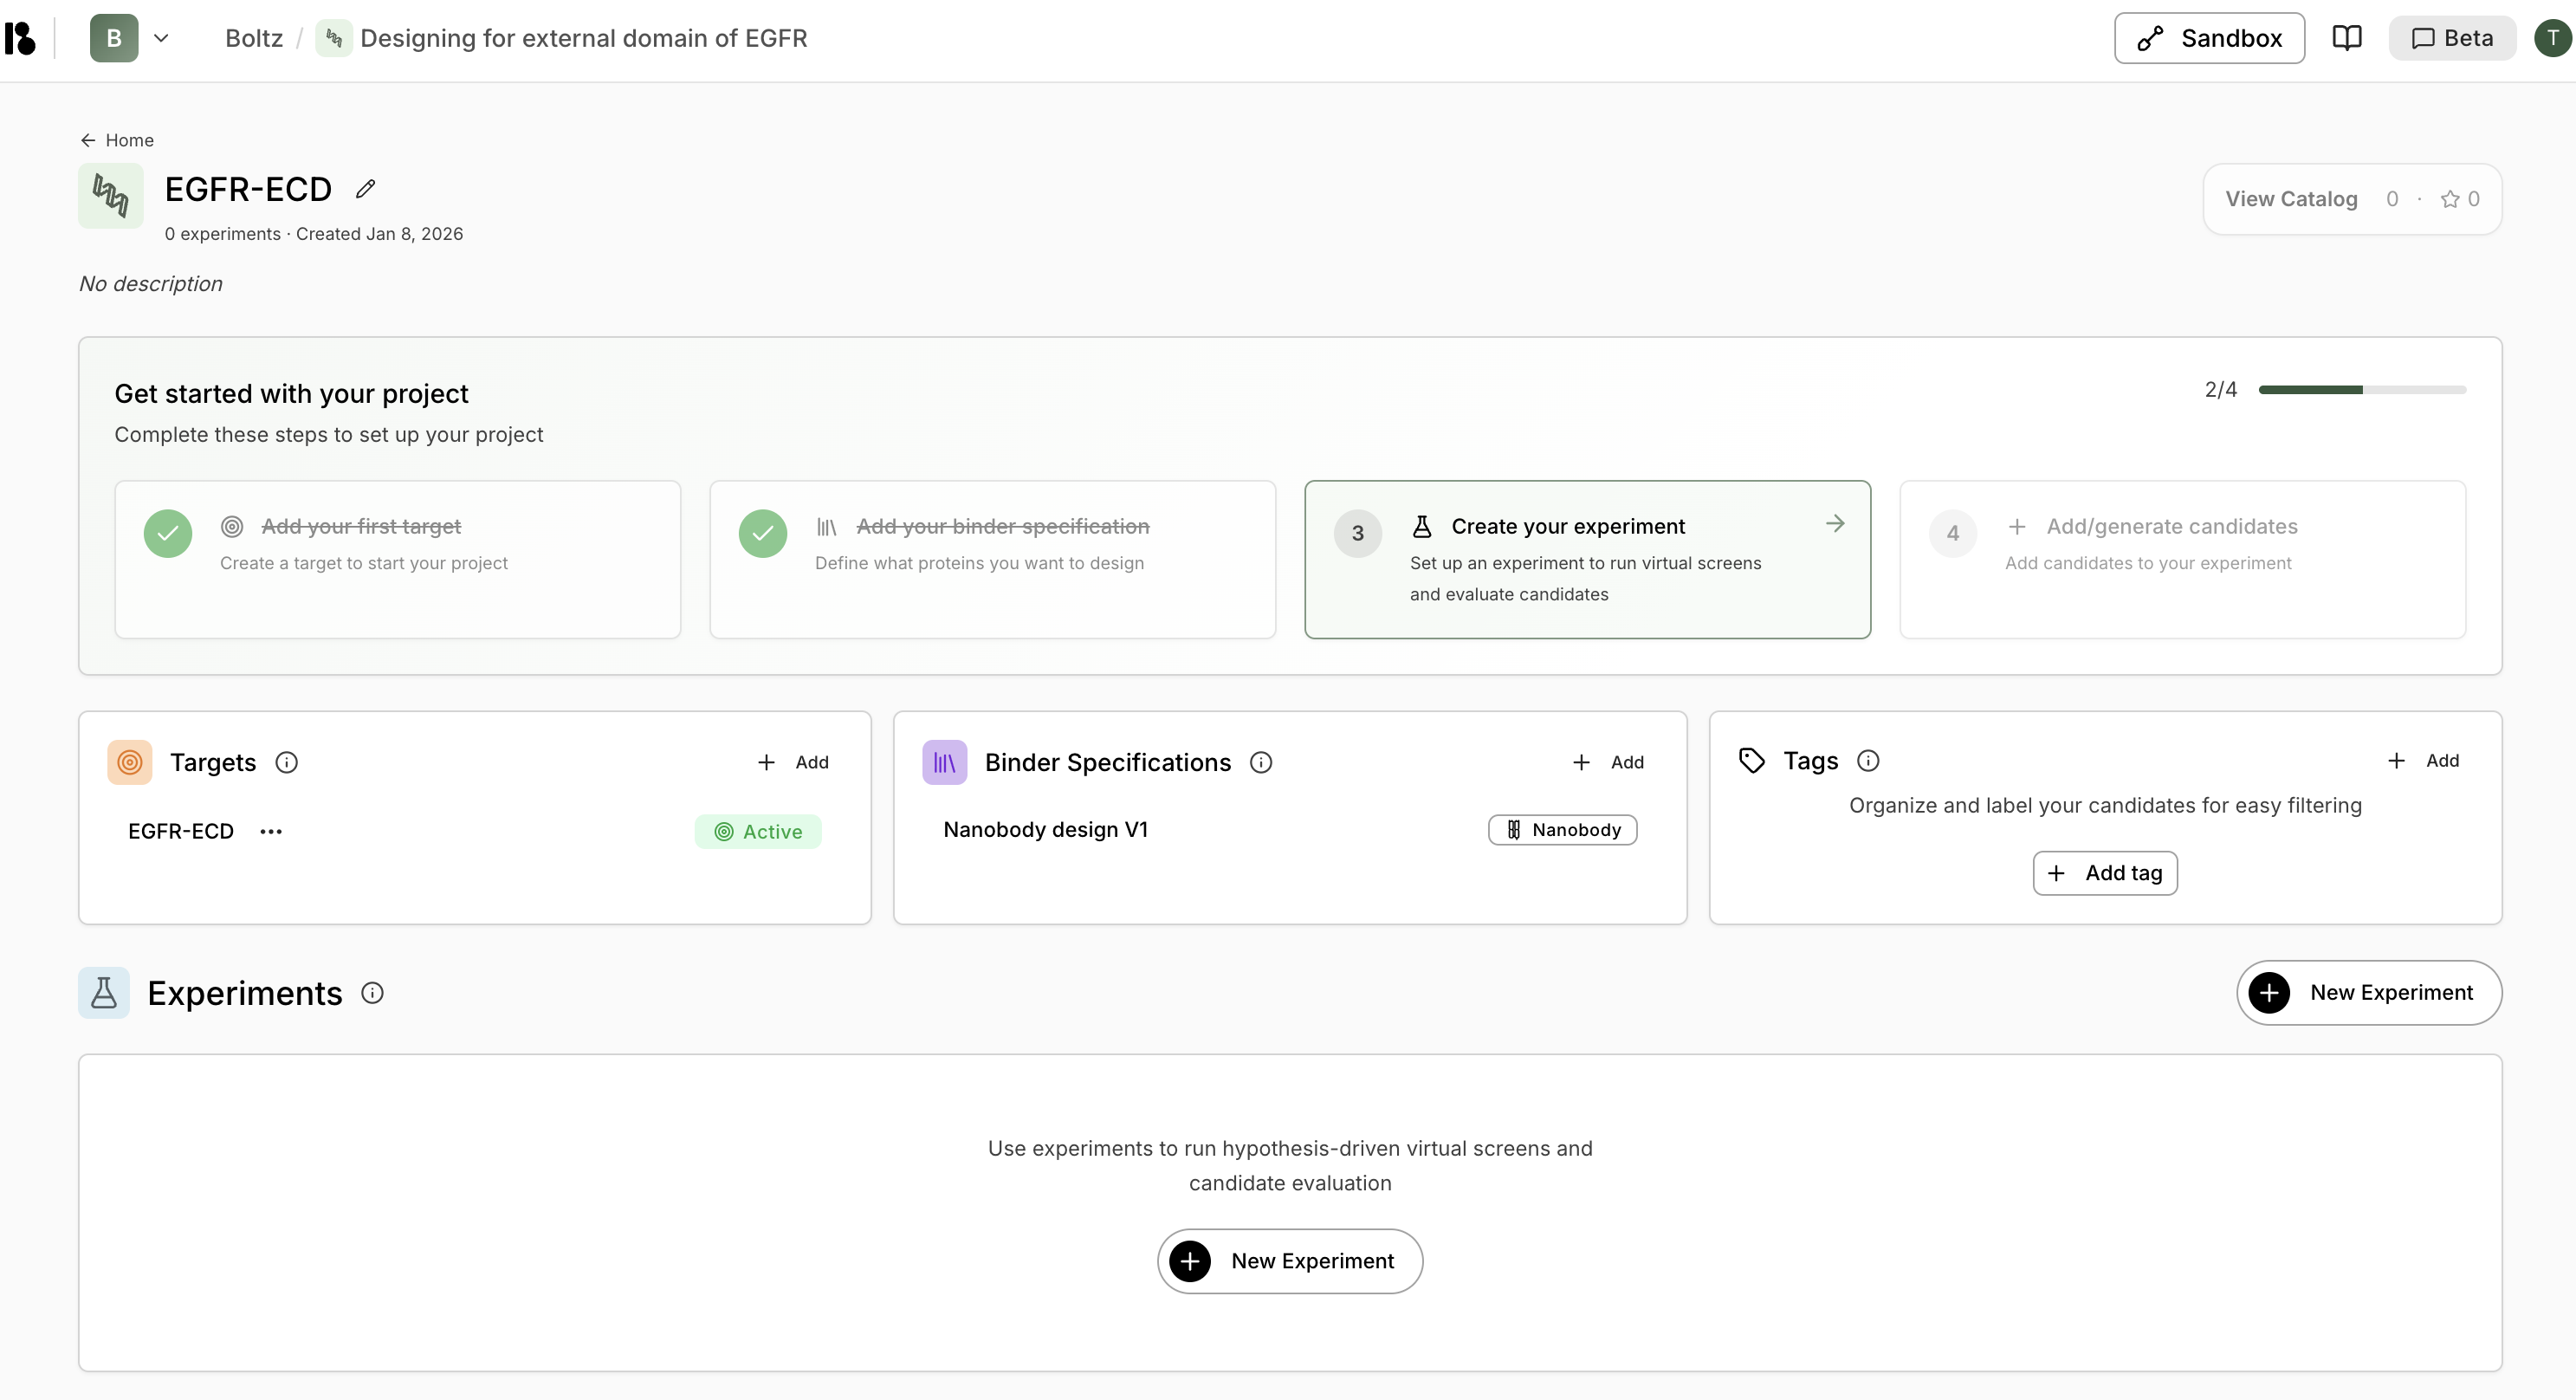2576x1400 pixels.
Task: Toggle the Add your binder specification checkmark
Action: (x=763, y=534)
